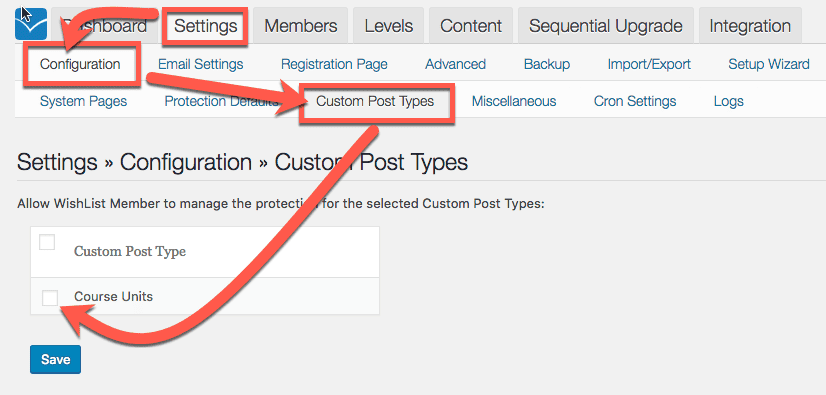Open the Miscellaneous link
The width and height of the screenshot is (826, 395).
514,101
